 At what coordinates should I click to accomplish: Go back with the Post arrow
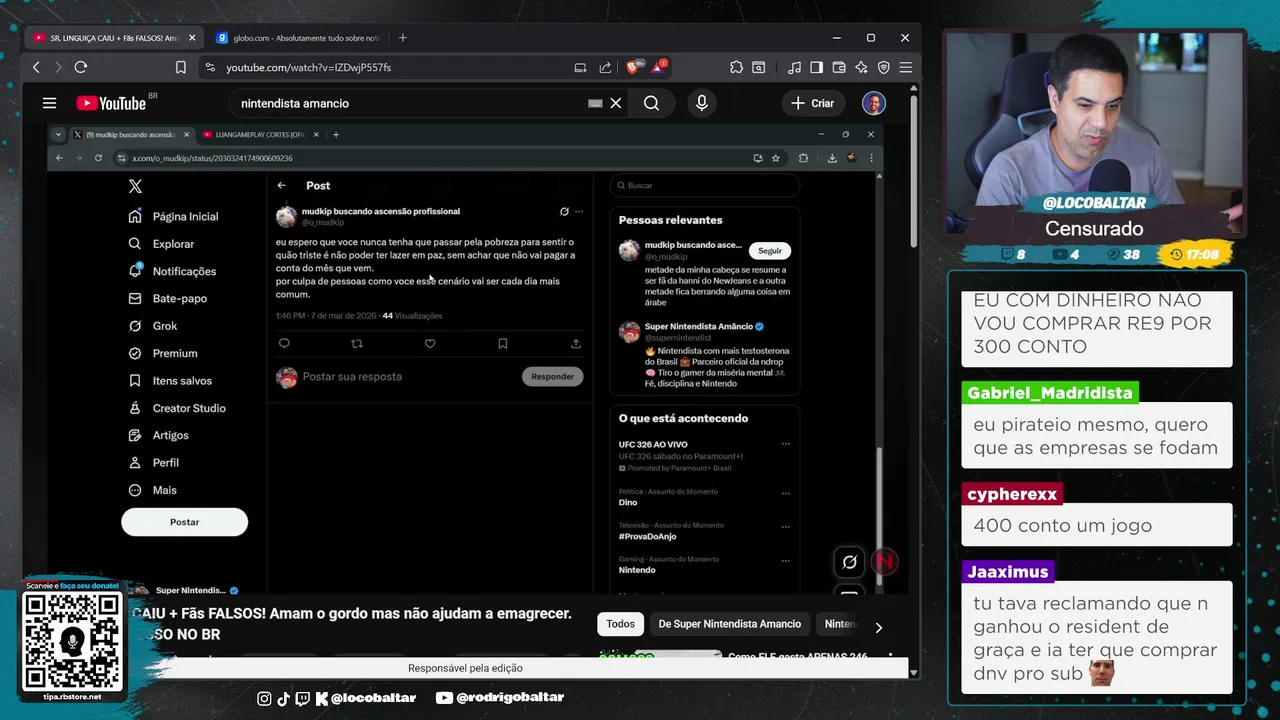pos(282,185)
